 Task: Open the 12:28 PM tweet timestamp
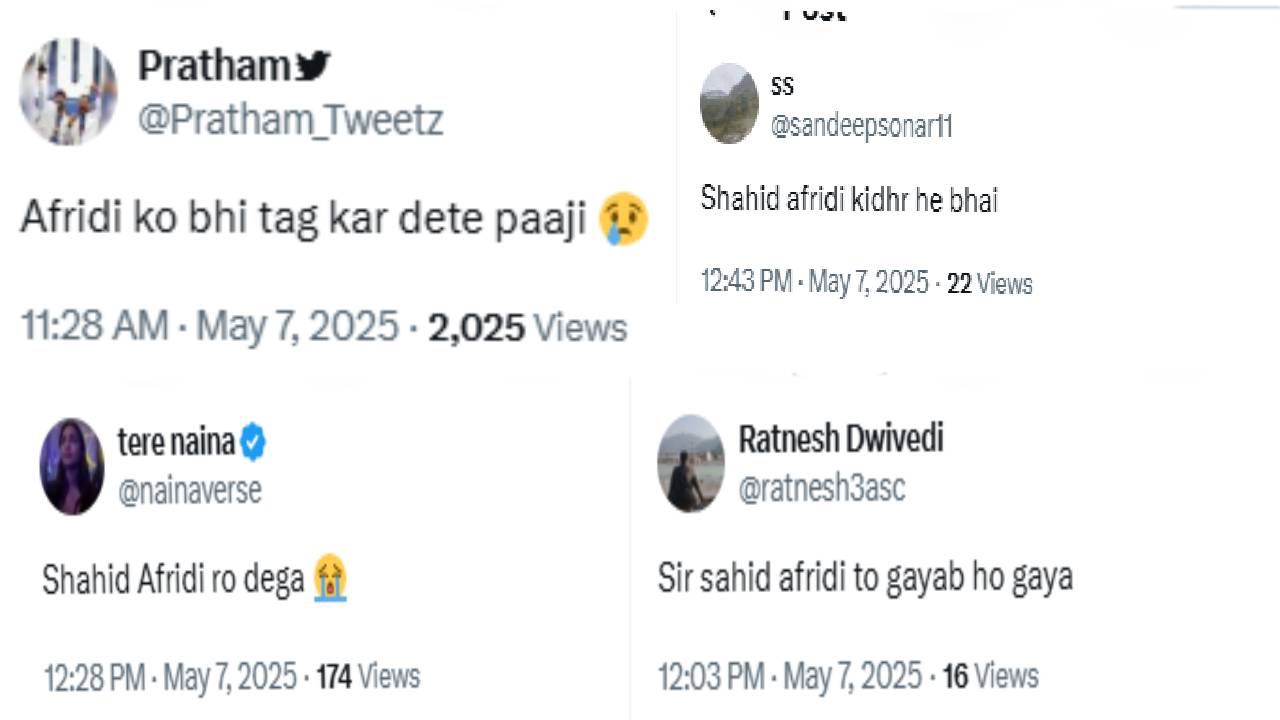170,677
